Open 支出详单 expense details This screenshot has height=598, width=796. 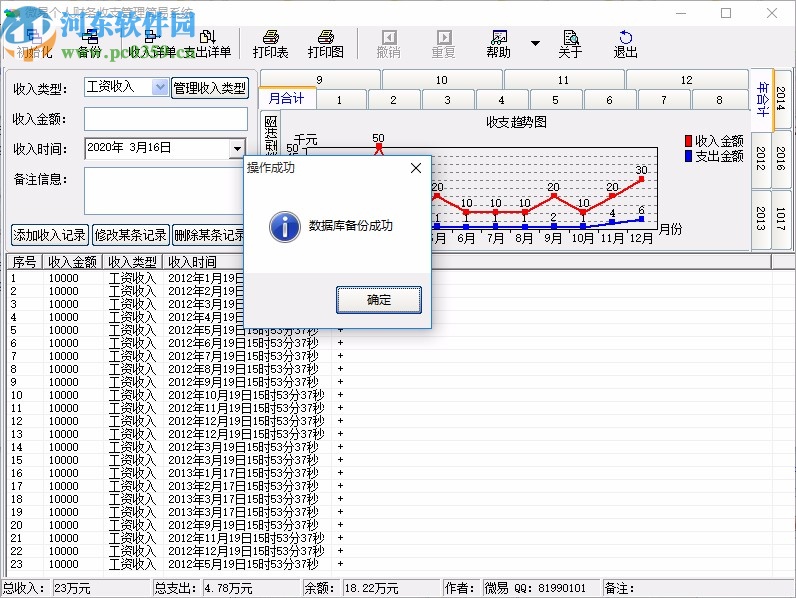click(x=207, y=44)
